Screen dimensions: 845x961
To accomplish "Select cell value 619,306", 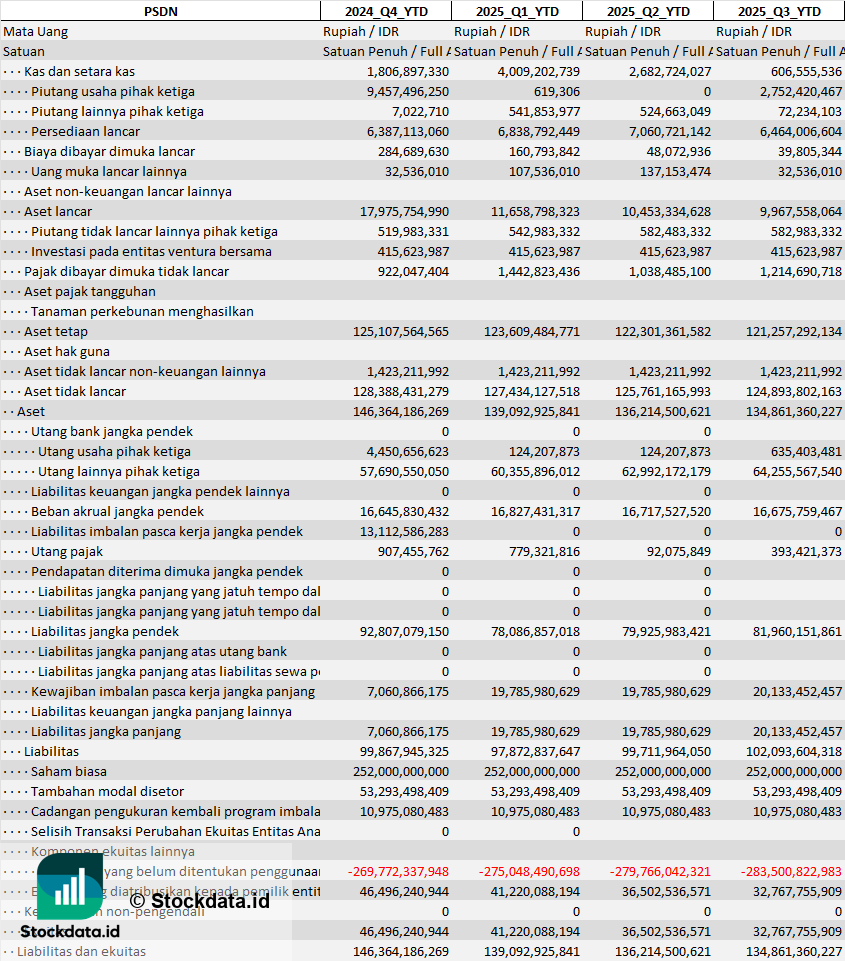I will (557, 92).
